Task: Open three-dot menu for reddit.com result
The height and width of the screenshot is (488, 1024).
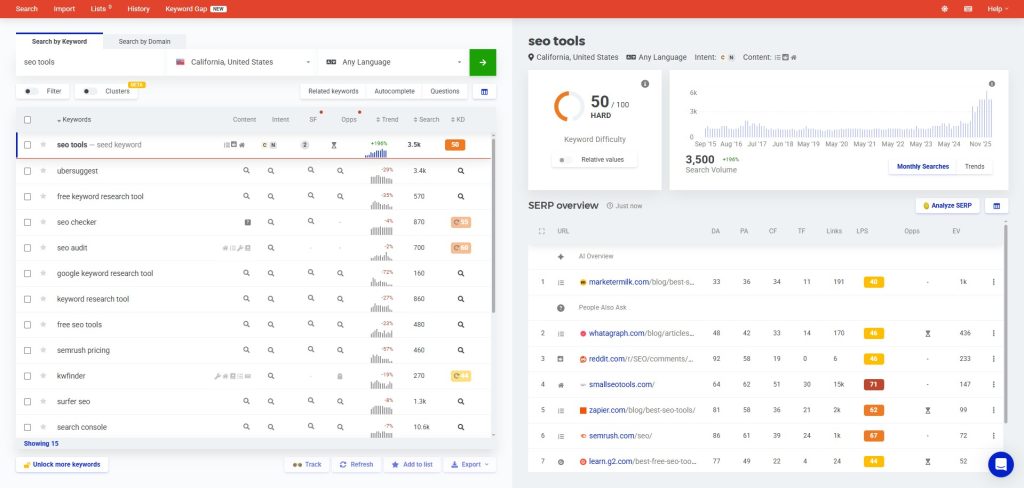Action: [993, 359]
